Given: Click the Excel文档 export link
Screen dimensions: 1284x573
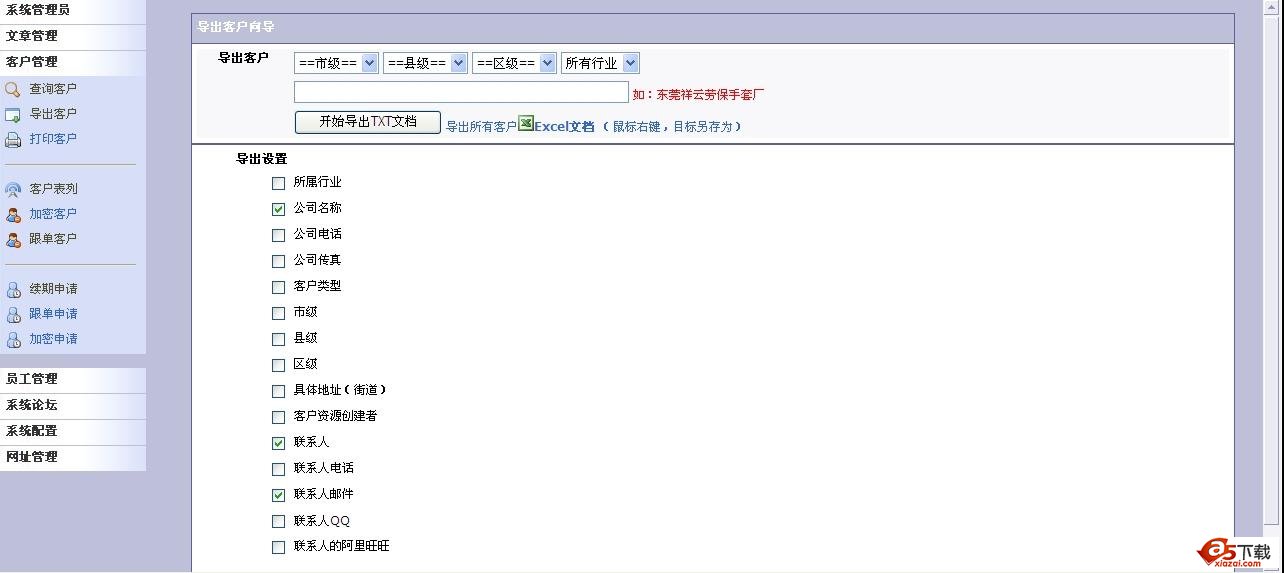Looking at the screenshot, I should pos(564,127).
